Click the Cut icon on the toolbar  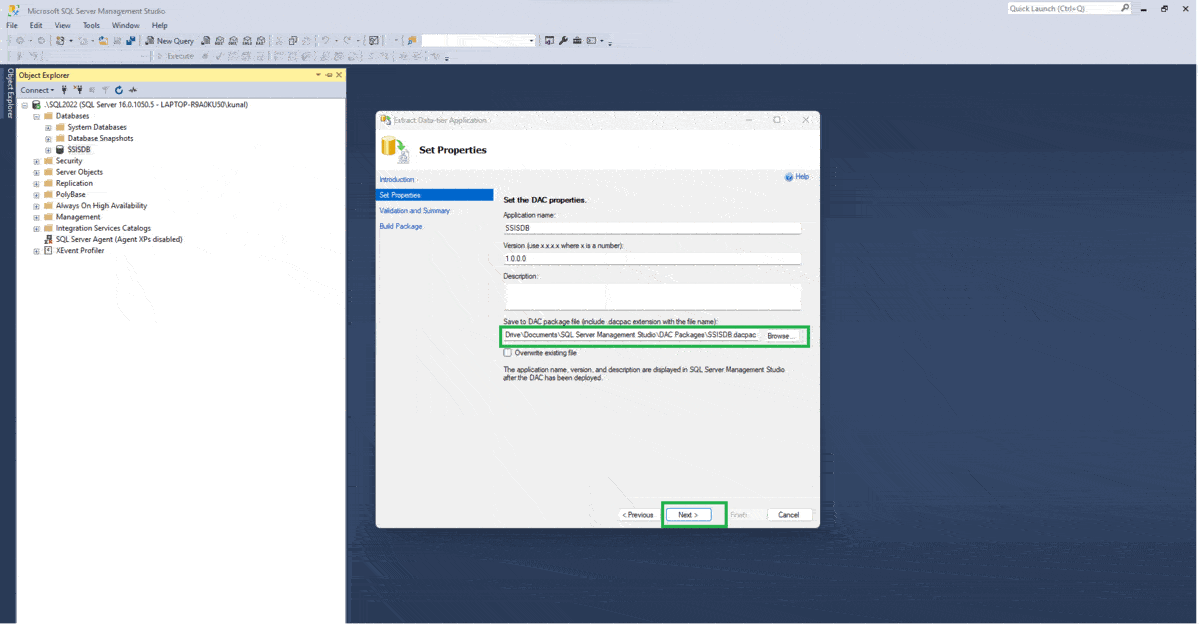pyautogui.click(x=278, y=40)
